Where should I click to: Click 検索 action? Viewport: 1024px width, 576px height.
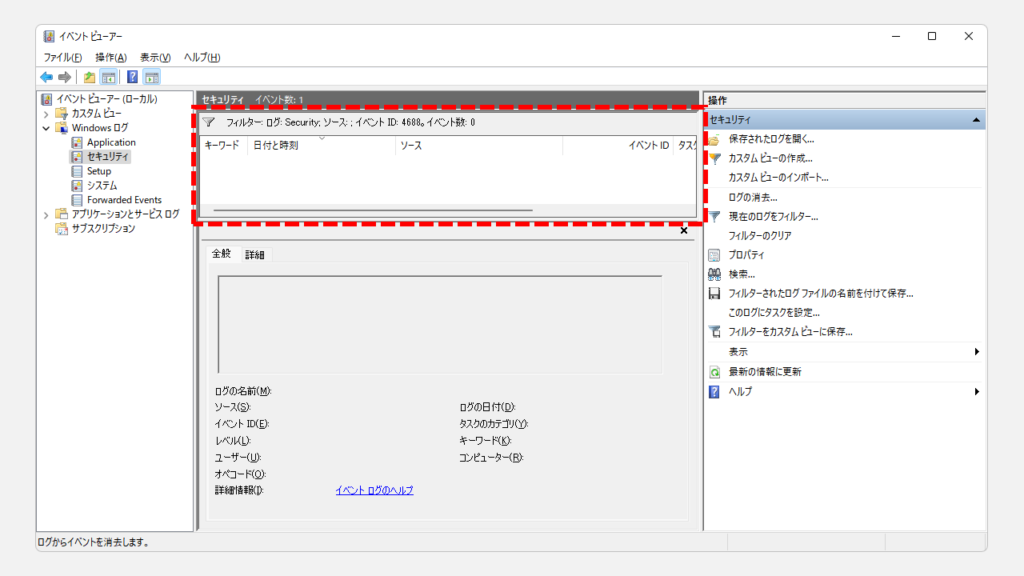tap(741, 274)
